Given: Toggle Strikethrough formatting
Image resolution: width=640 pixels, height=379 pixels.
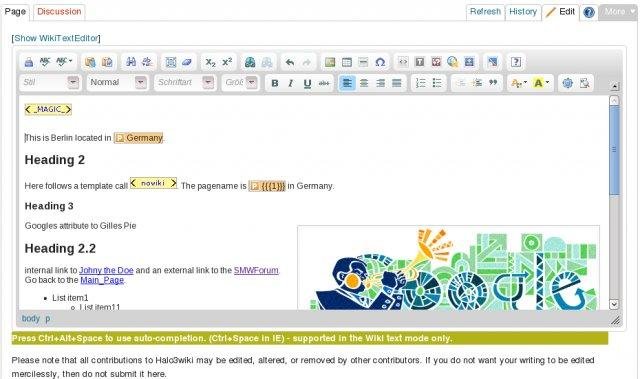Looking at the screenshot, I should point(324,83).
